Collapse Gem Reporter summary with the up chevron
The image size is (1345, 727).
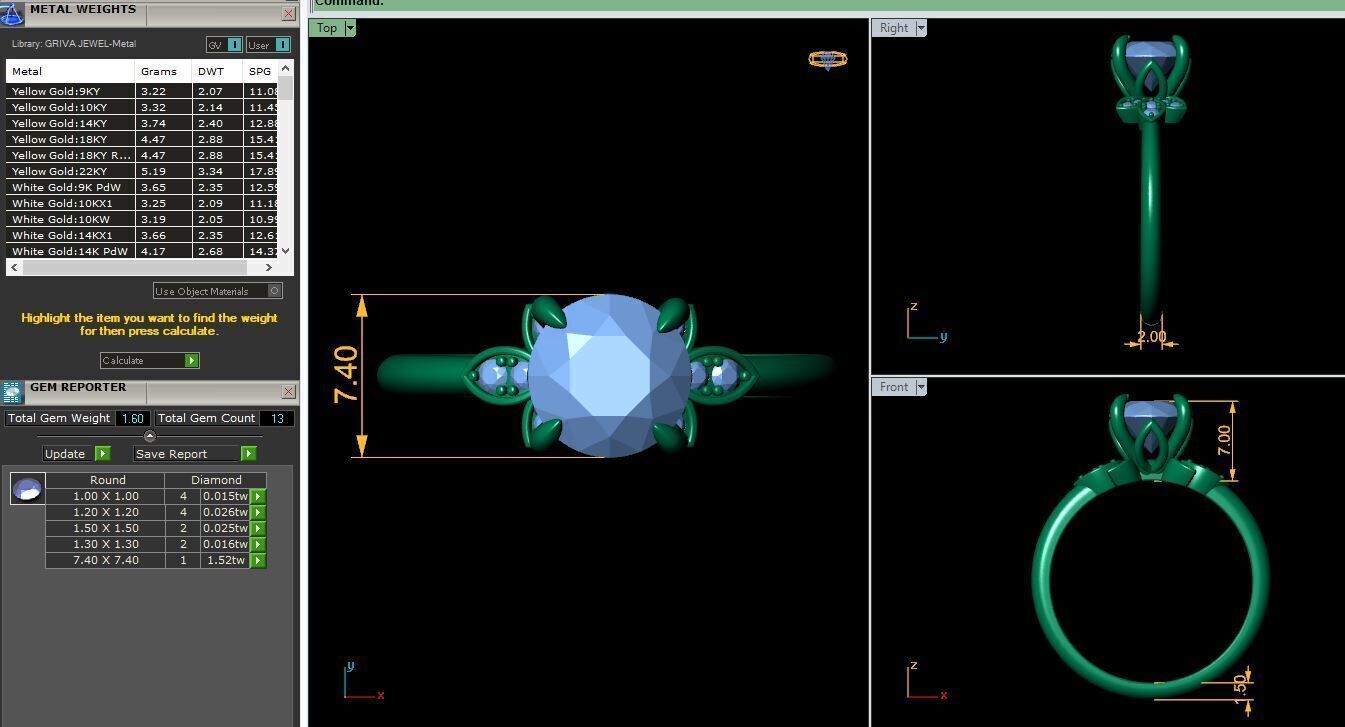tap(150, 436)
